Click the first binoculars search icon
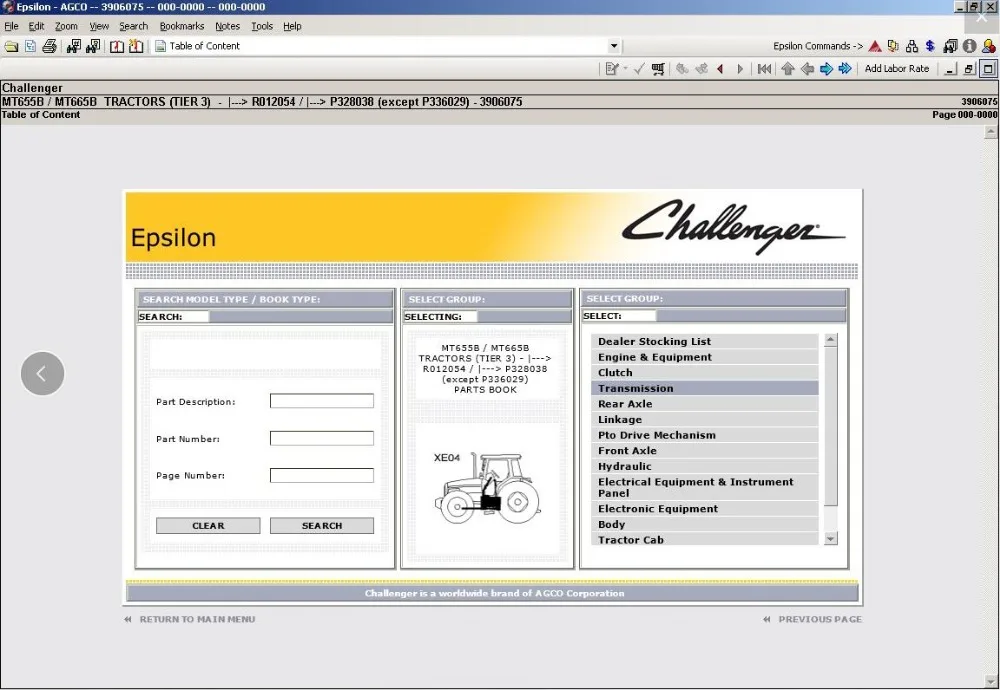This screenshot has height=690, width=1000. (x=73, y=46)
